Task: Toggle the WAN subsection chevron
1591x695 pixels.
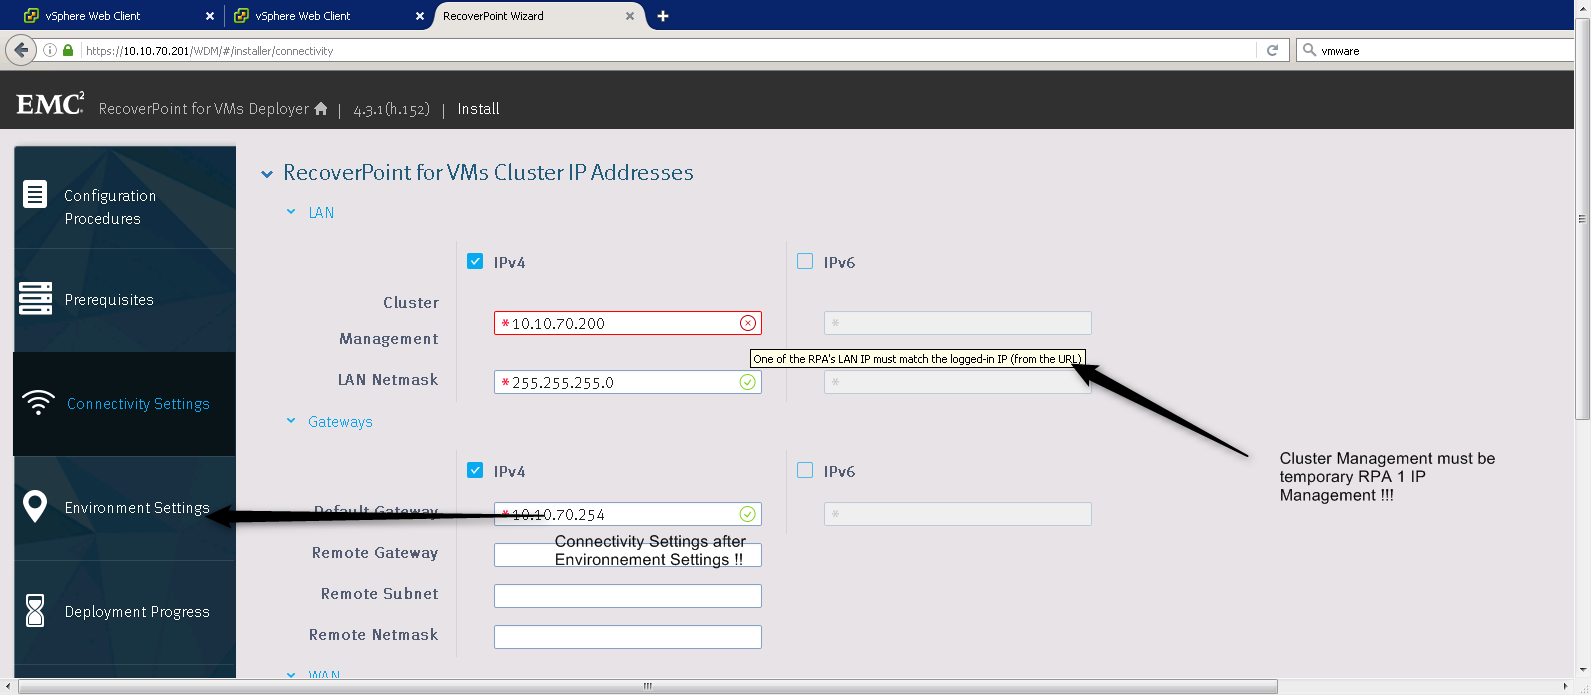Action: tap(291, 675)
